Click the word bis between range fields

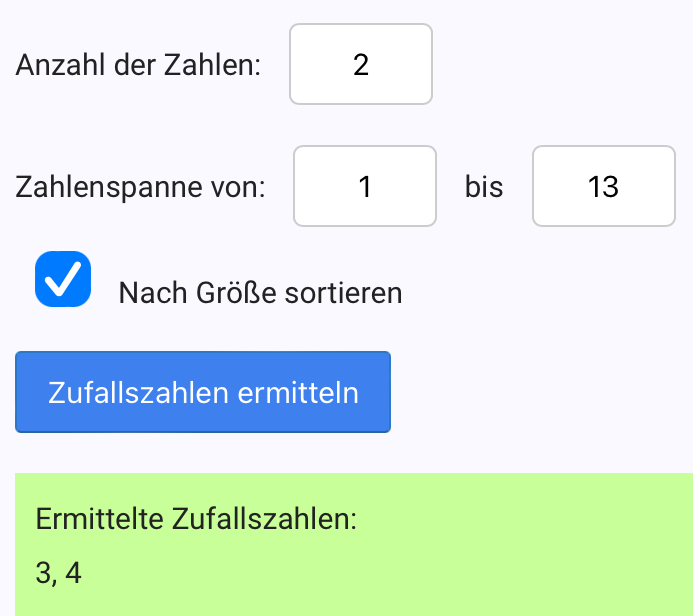tap(484, 187)
